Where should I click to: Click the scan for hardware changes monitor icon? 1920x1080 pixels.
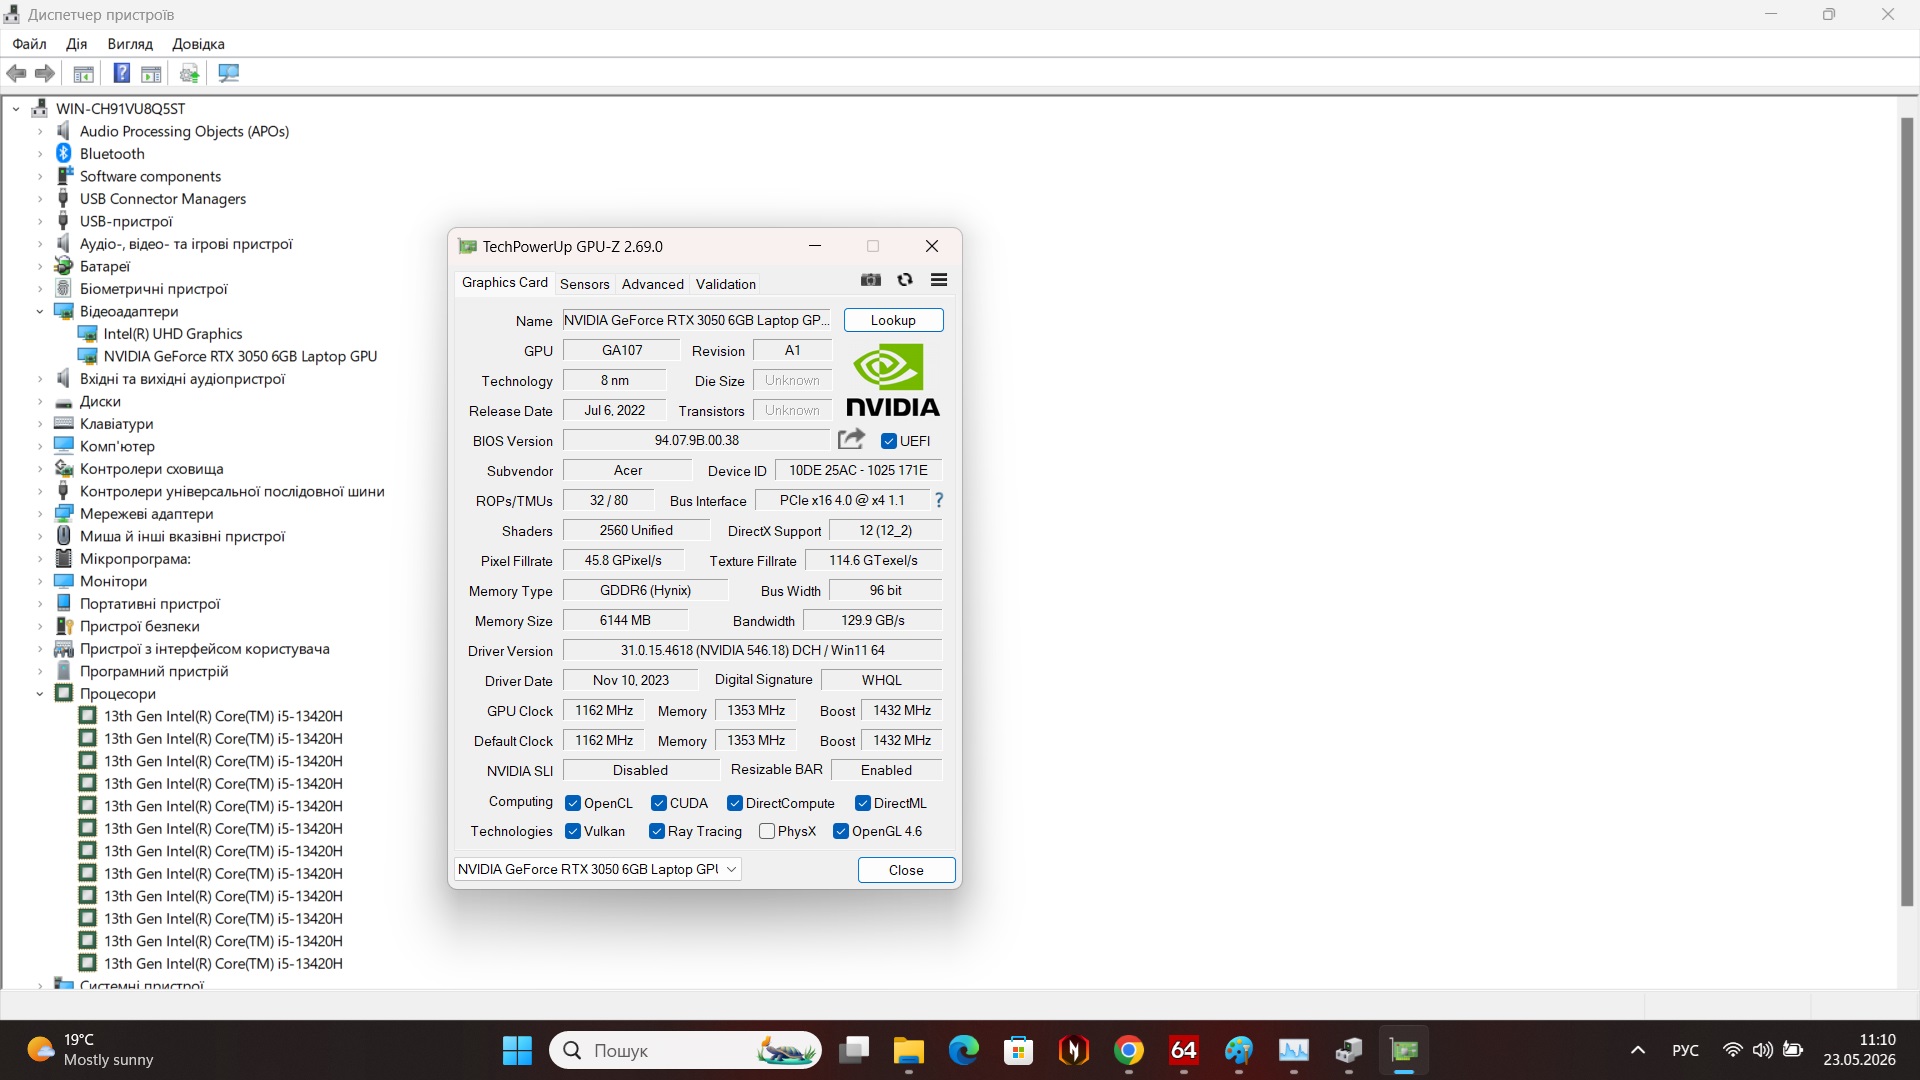(229, 73)
